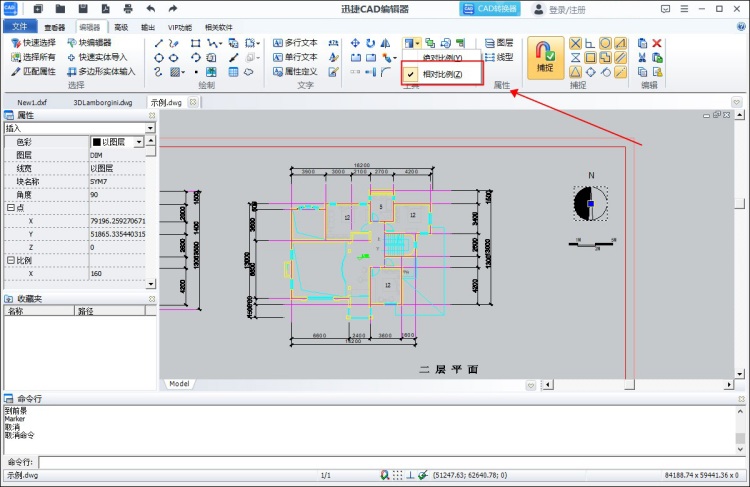Expand the polyline tool dropdown arrow

pos(221,44)
